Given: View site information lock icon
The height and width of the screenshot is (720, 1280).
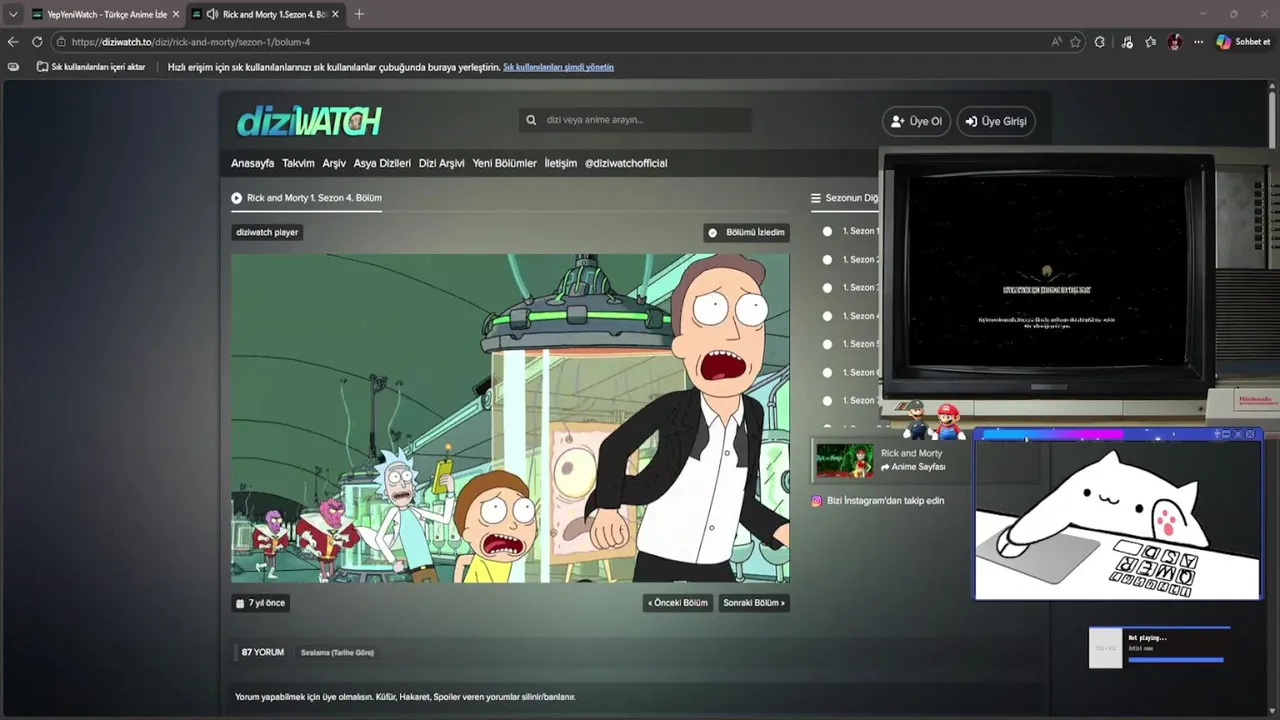Looking at the screenshot, I should tap(61, 42).
